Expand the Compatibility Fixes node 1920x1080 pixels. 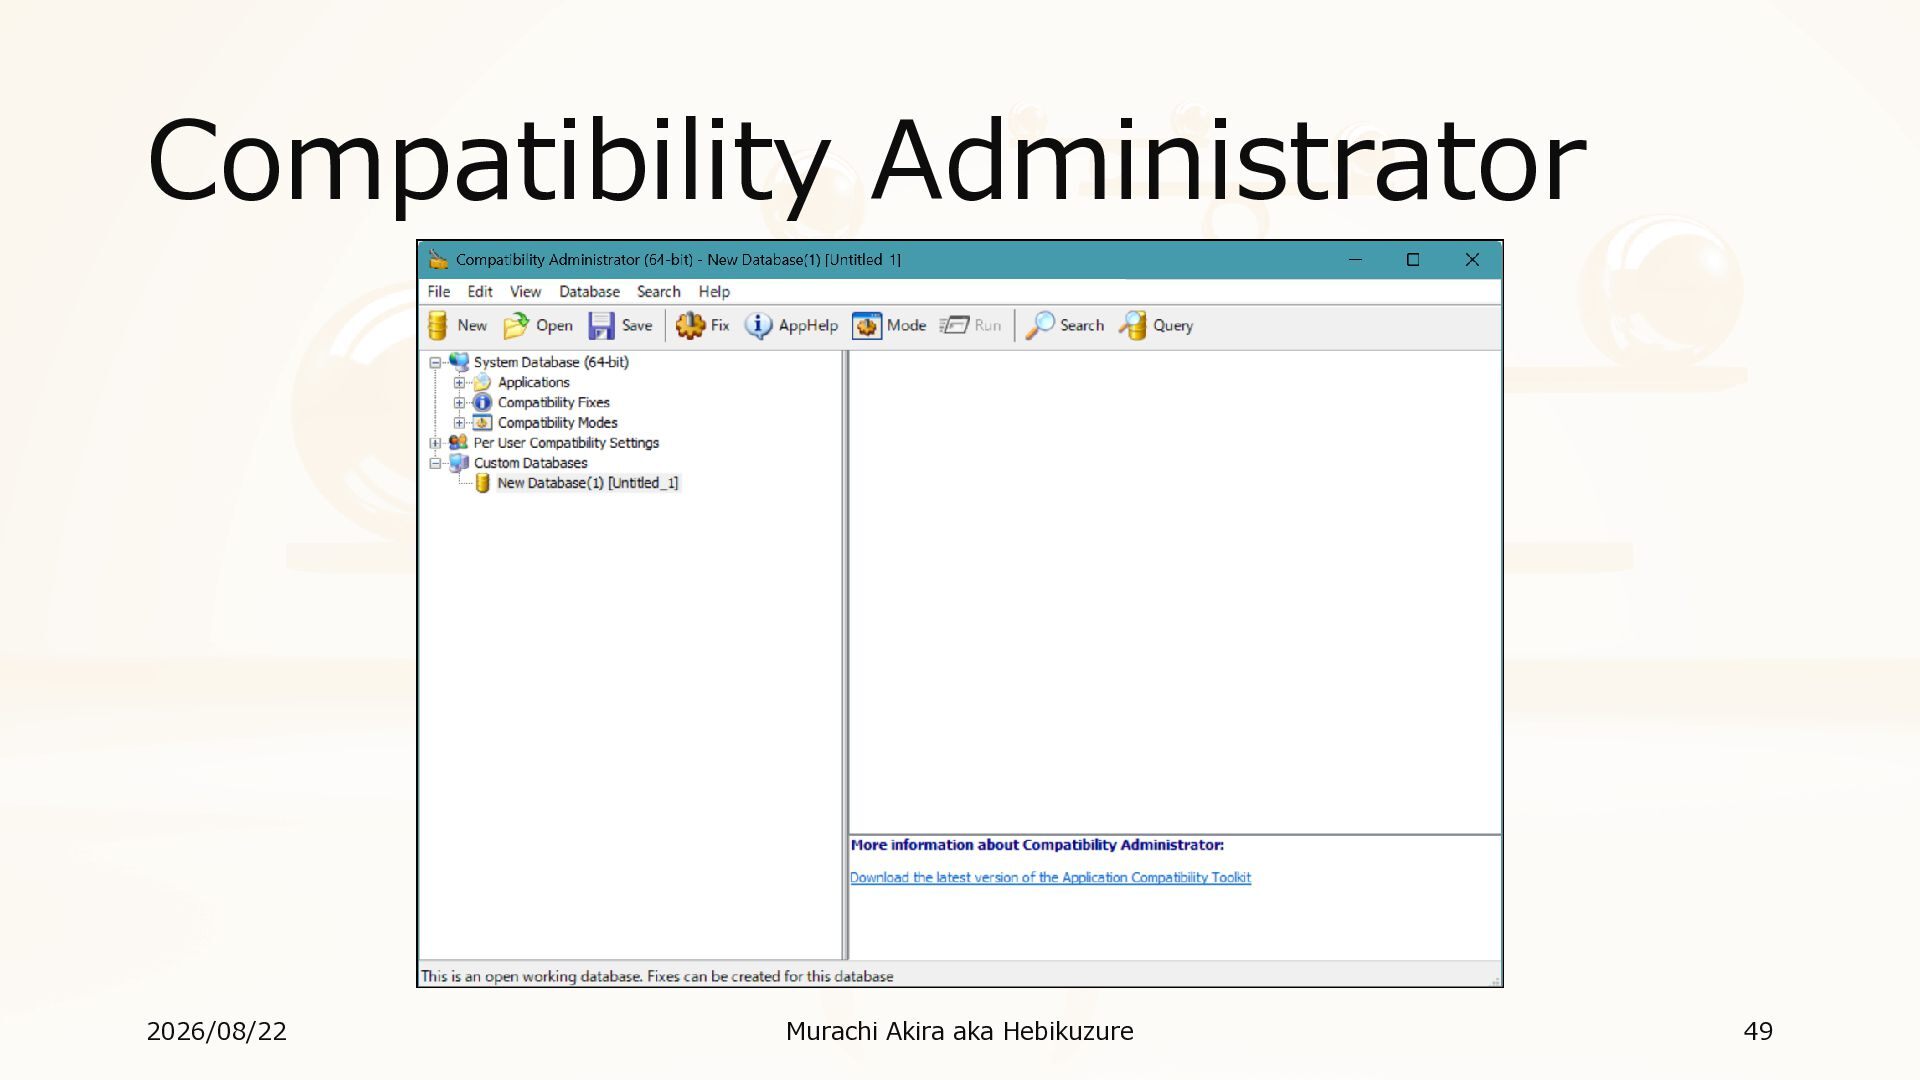coord(459,403)
